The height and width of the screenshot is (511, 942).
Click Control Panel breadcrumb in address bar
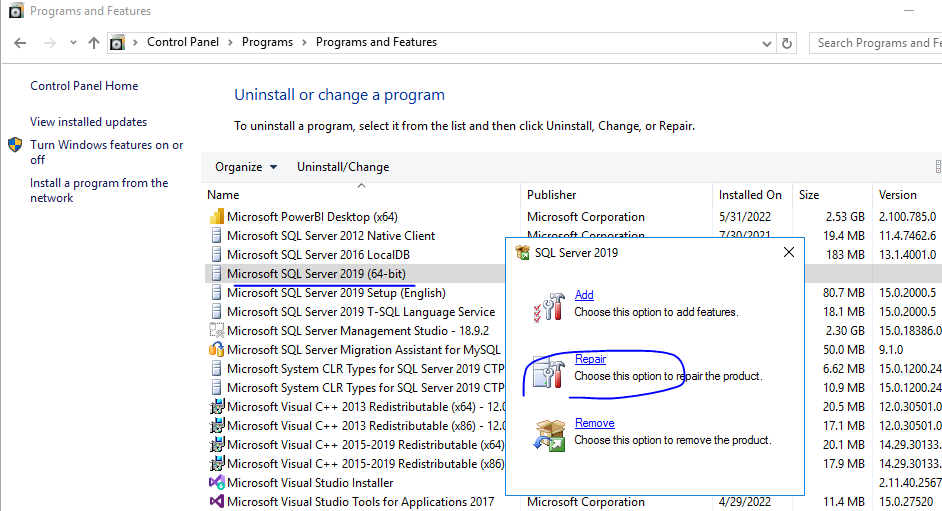point(183,42)
